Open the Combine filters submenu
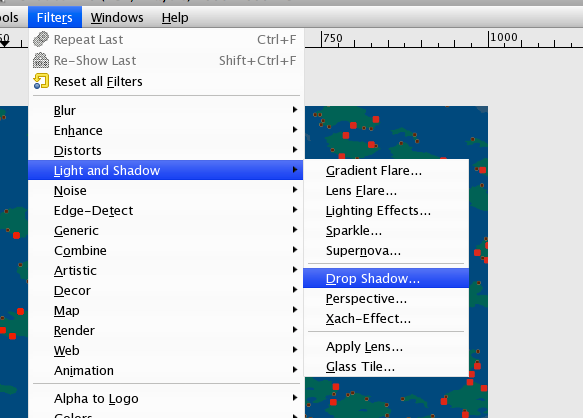 166,251
